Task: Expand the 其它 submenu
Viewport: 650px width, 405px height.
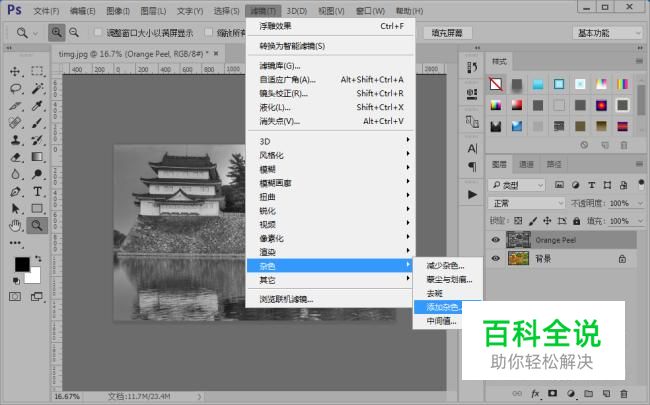Action: coord(330,280)
